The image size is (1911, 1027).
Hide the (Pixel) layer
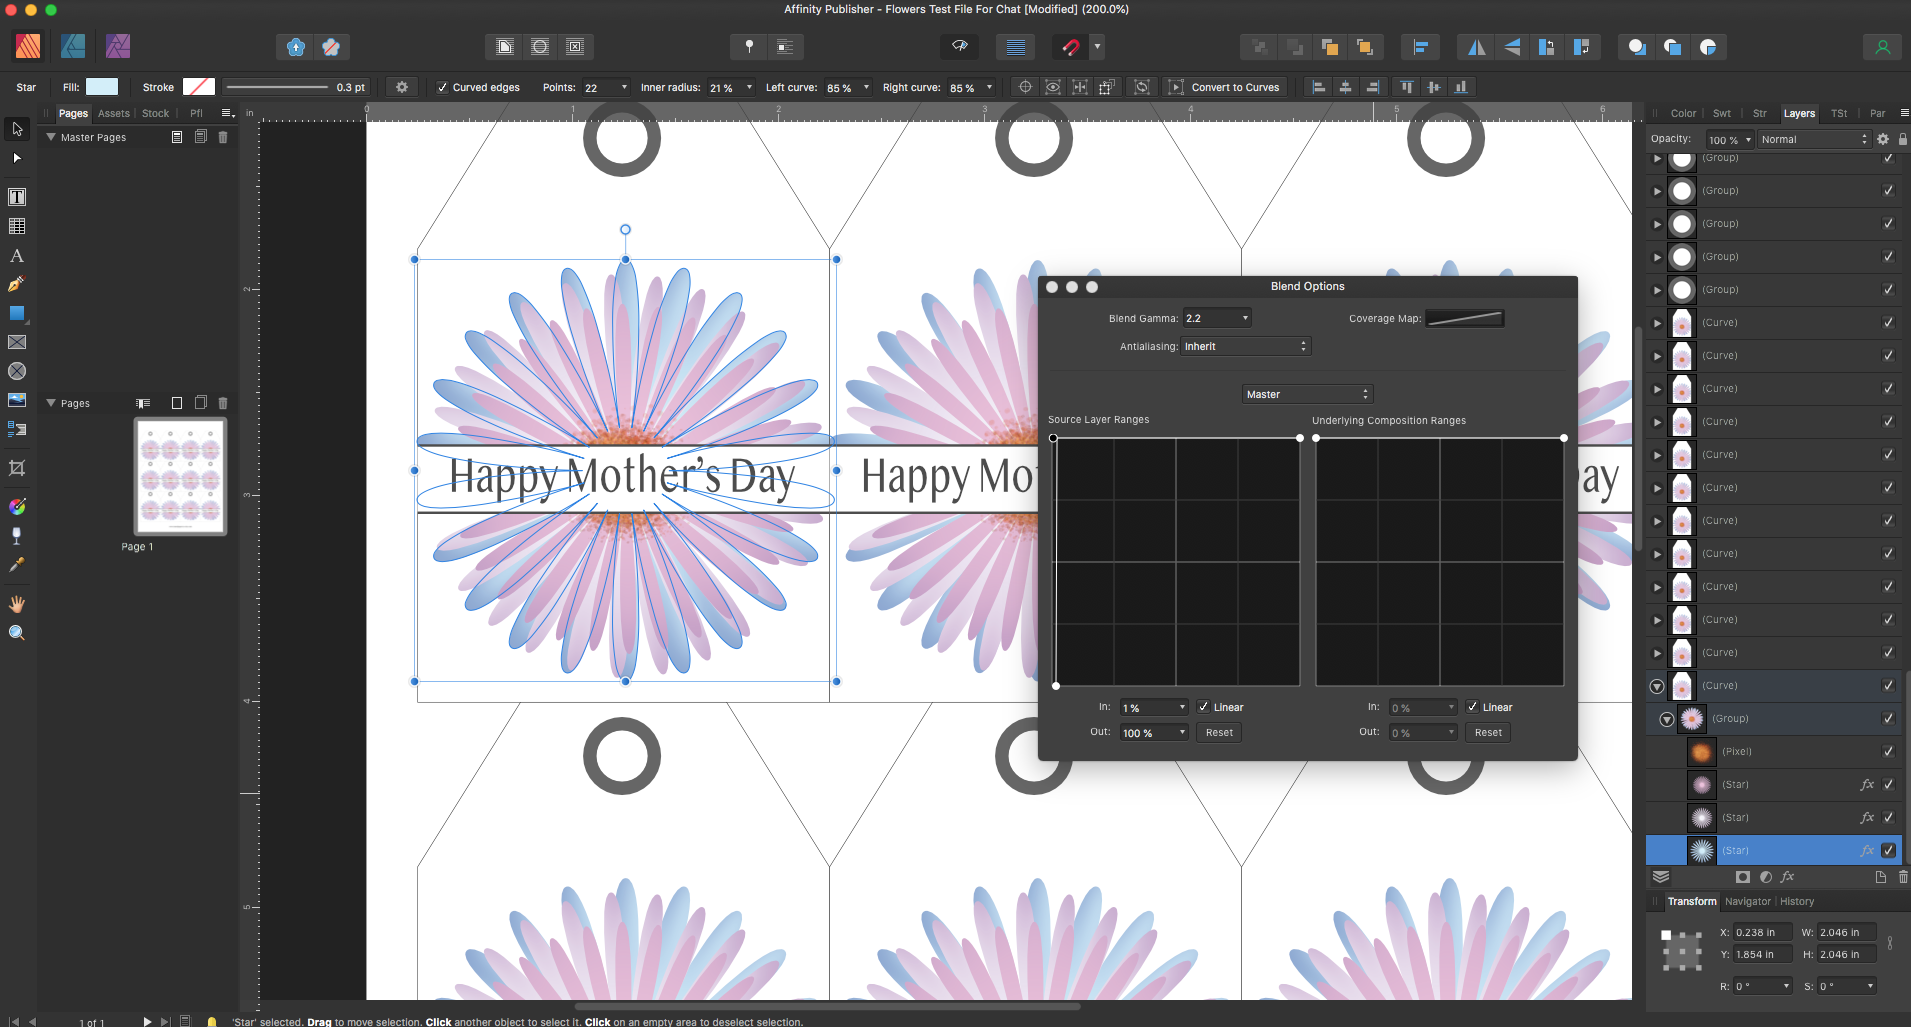1888,752
